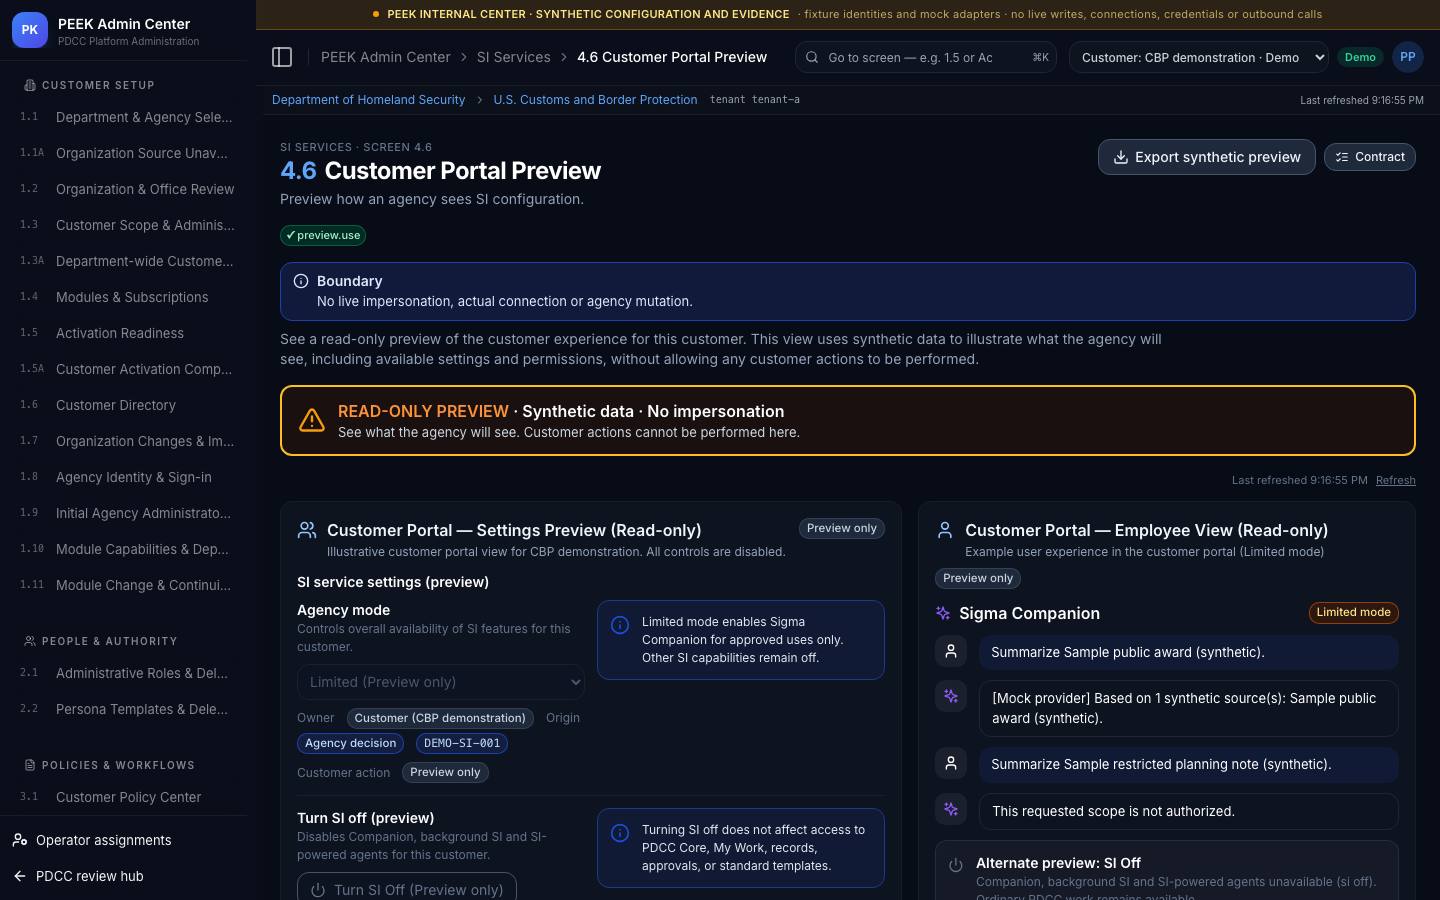
Task: Click the Sigma Companion sparkle icon
Action: click(942, 613)
